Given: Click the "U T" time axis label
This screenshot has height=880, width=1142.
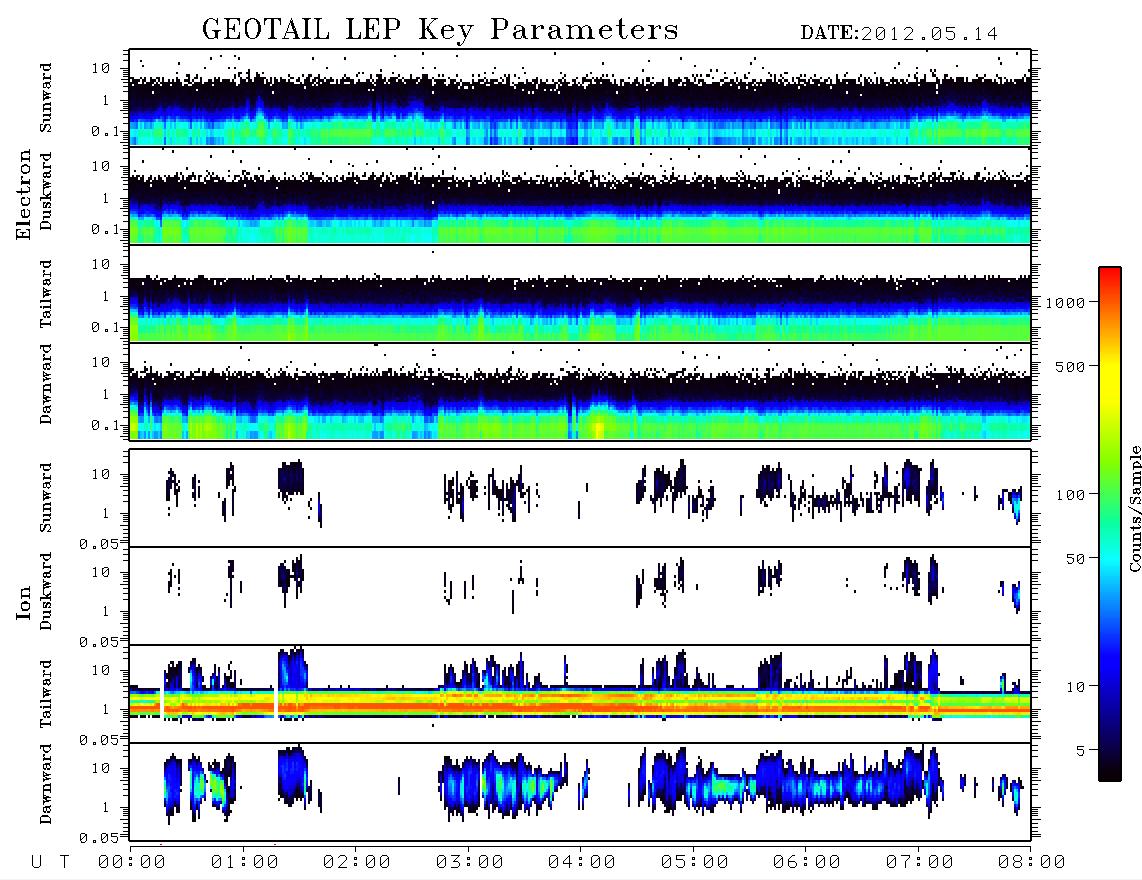Looking at the screenshot, I should [50, 863].
